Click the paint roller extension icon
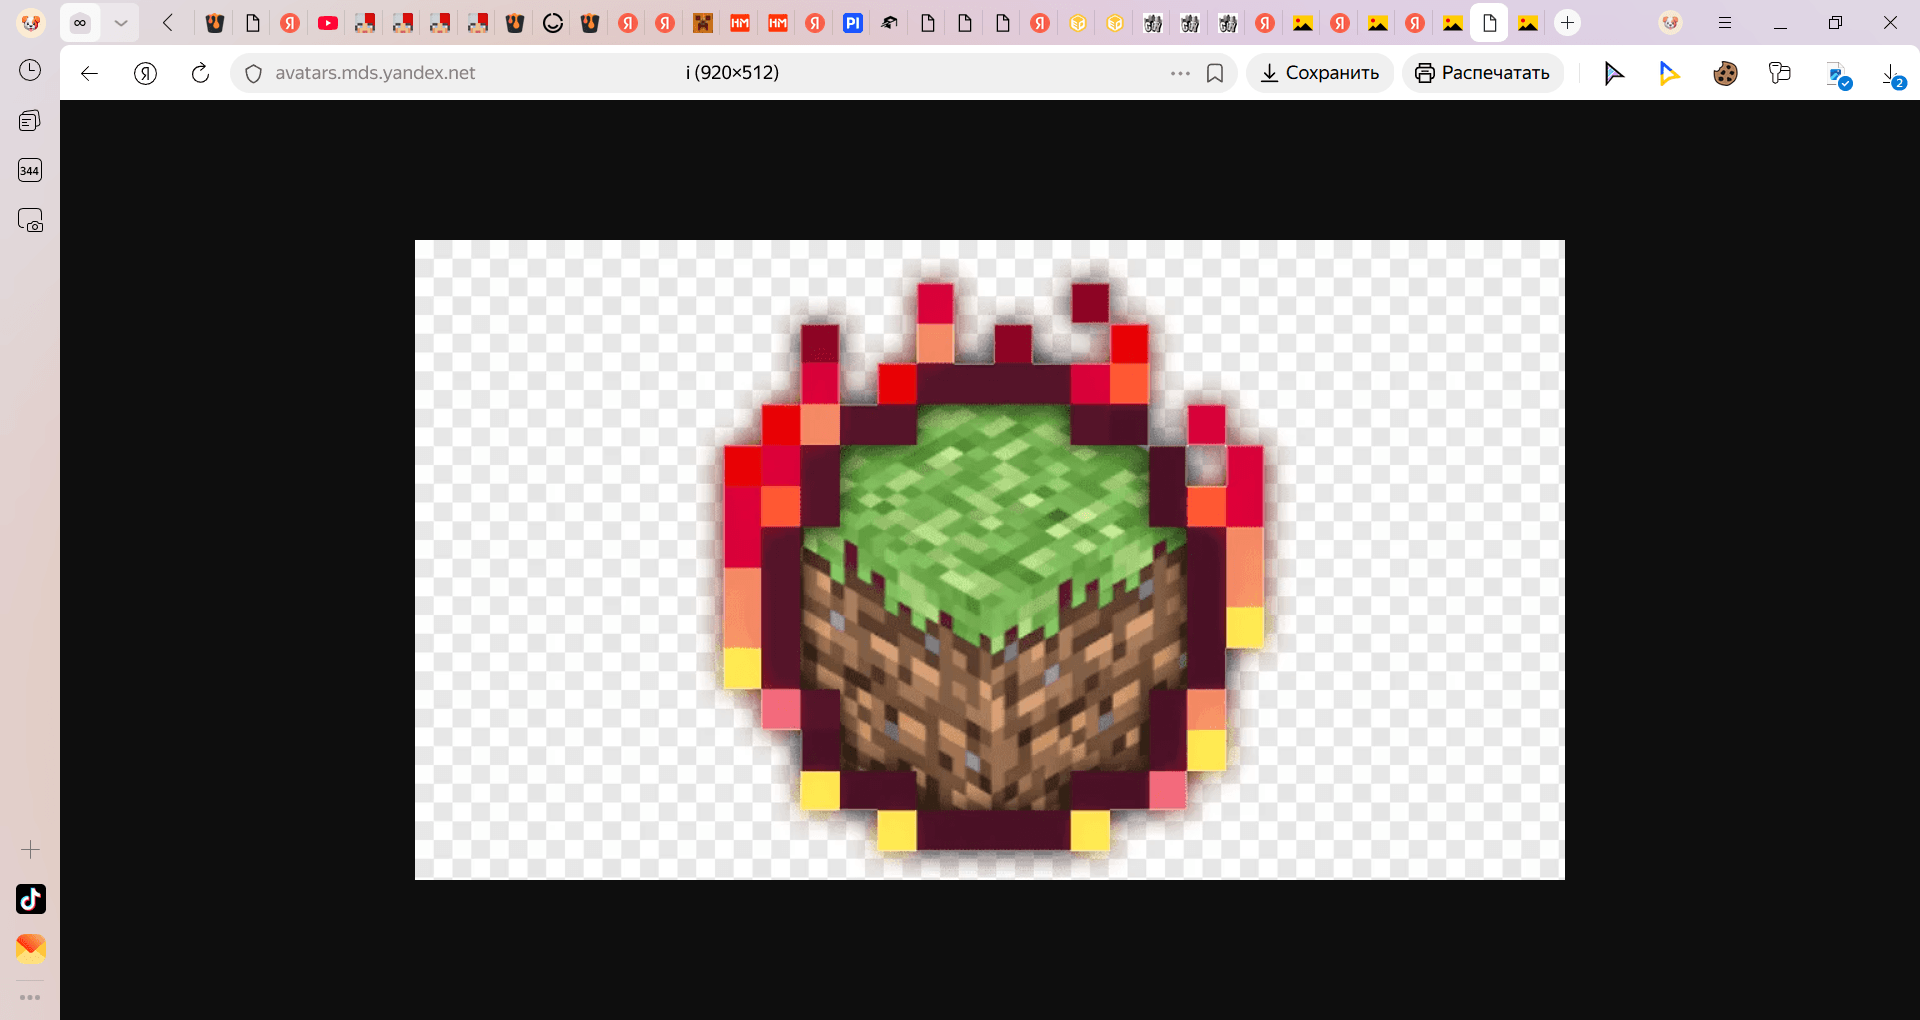 1780,73
